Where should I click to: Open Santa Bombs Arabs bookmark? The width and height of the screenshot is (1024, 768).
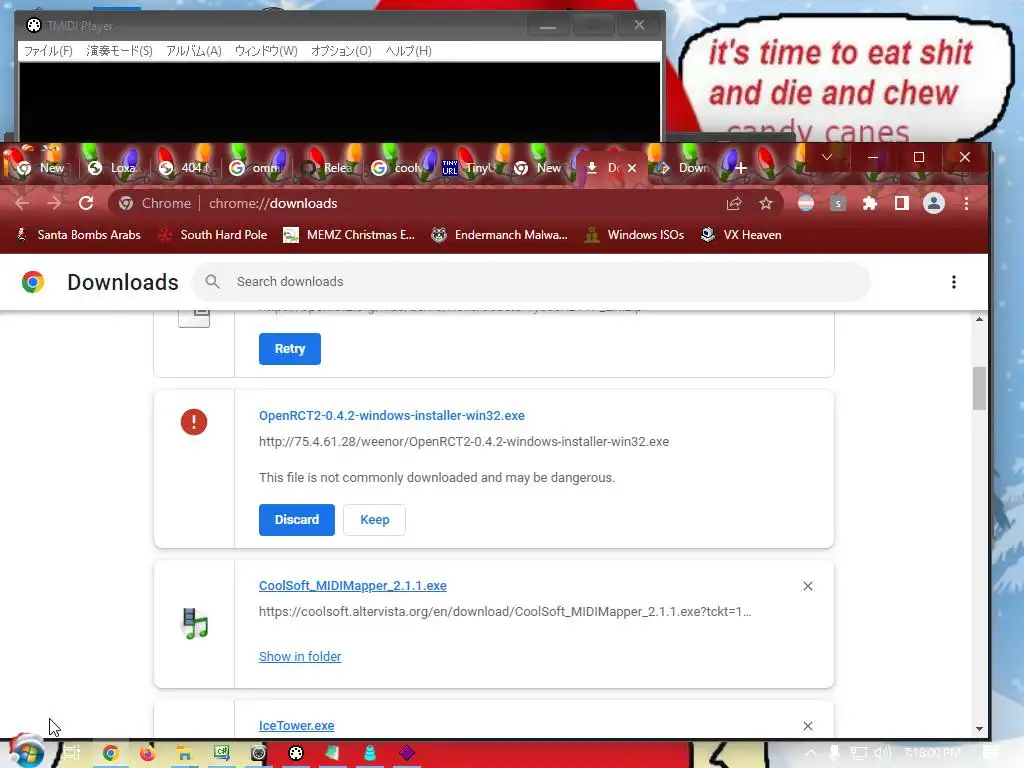pyautogui.click(x=79, y=235)
